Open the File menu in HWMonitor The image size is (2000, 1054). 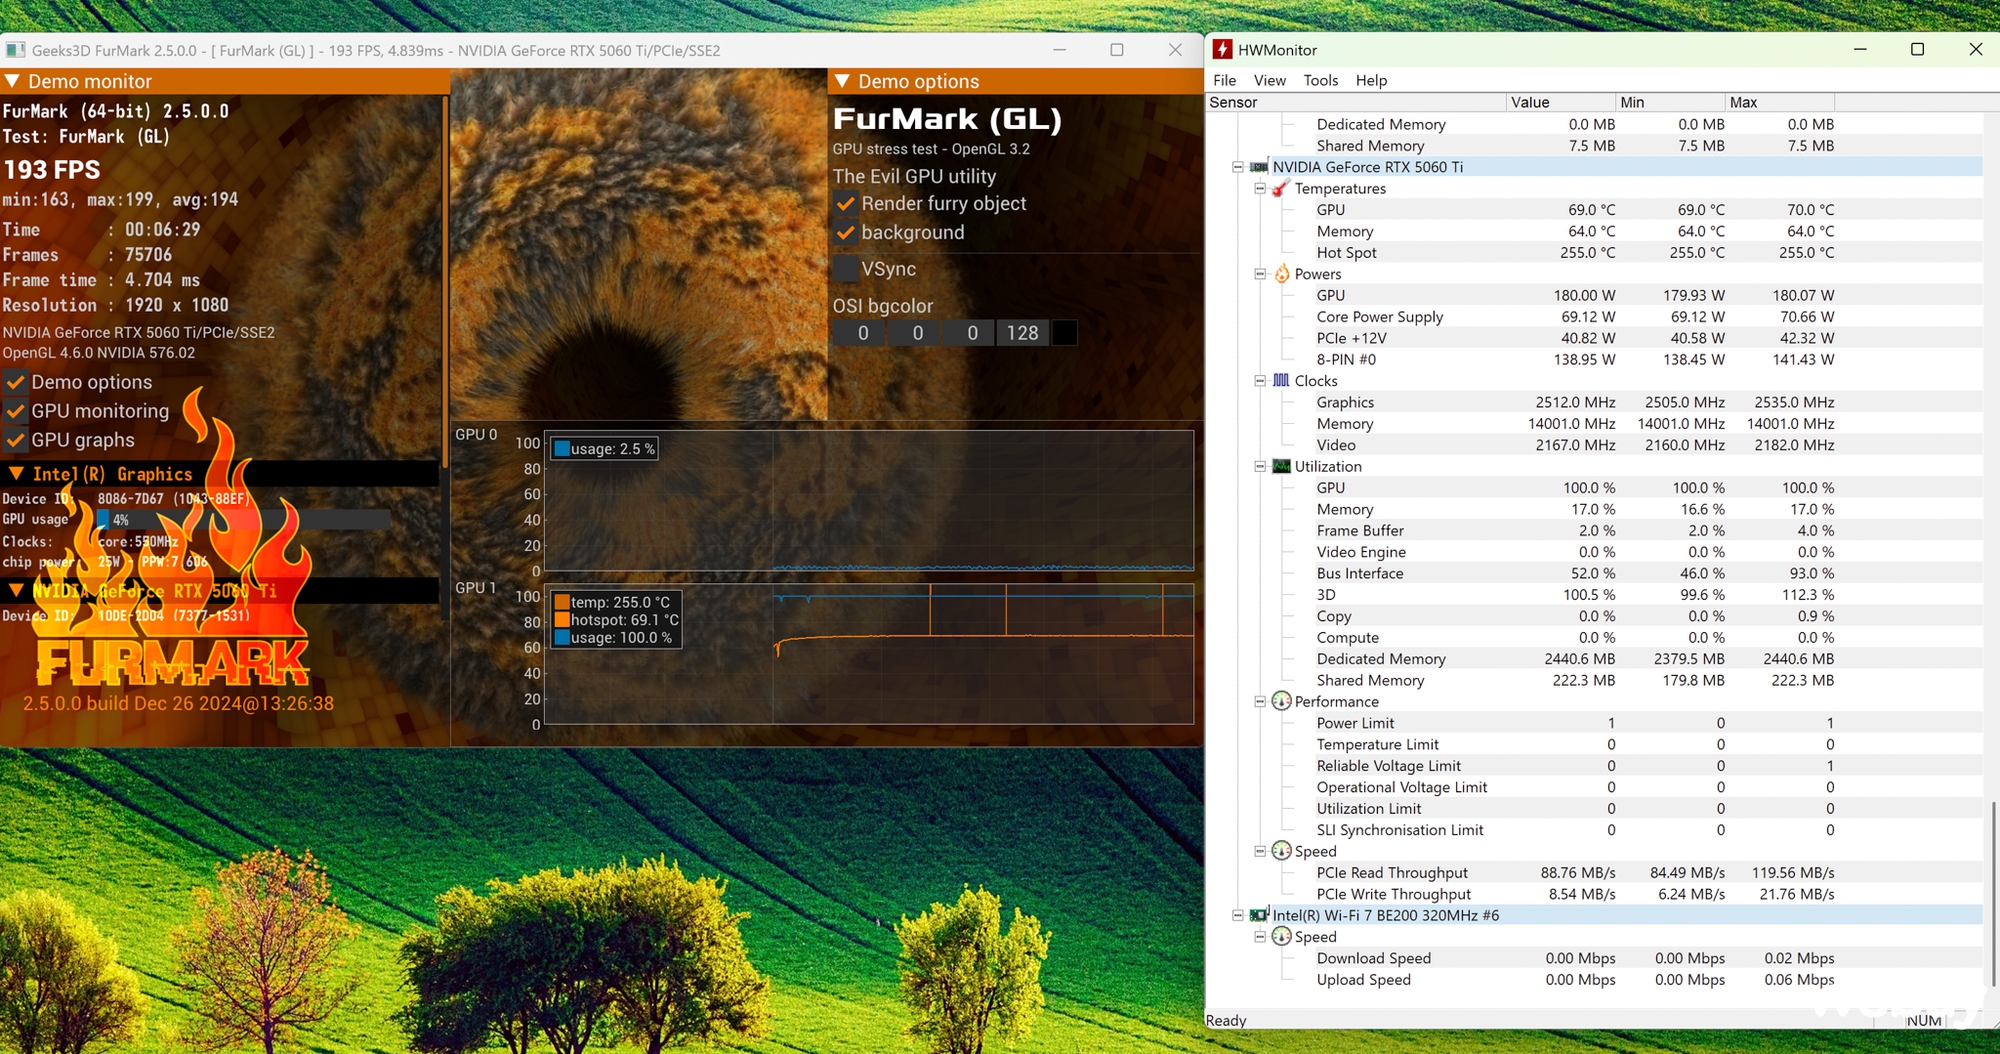[x=1224, y=80]
